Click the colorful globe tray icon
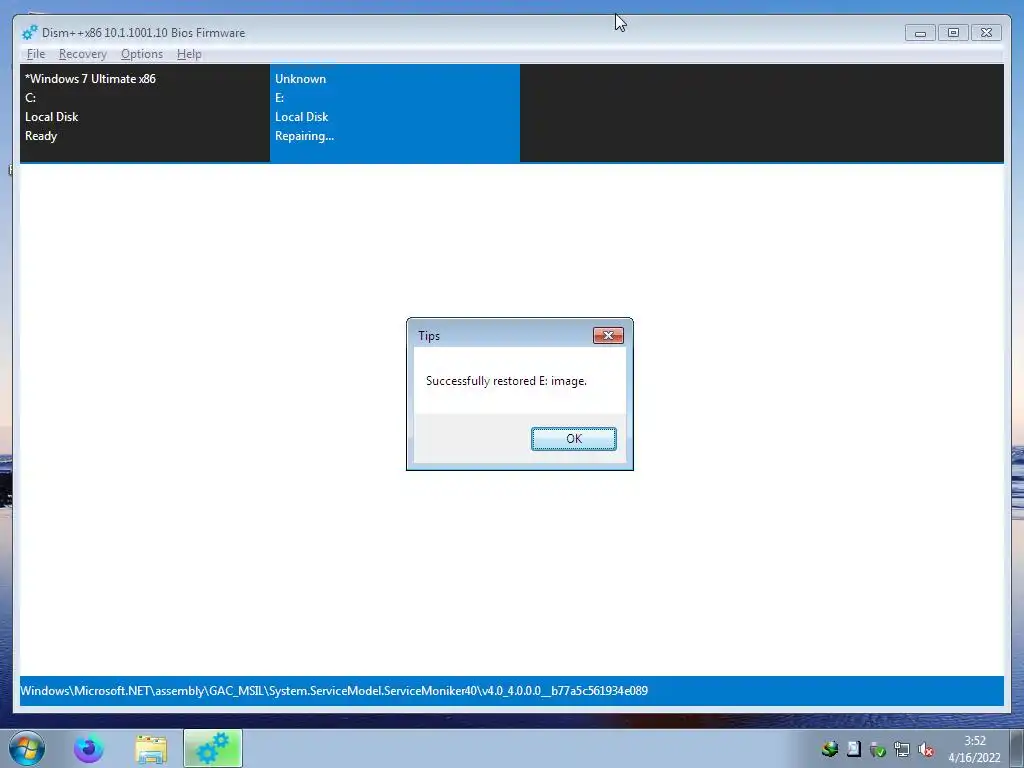Viewport: 1024px width, 768px height. pos(830,749)
